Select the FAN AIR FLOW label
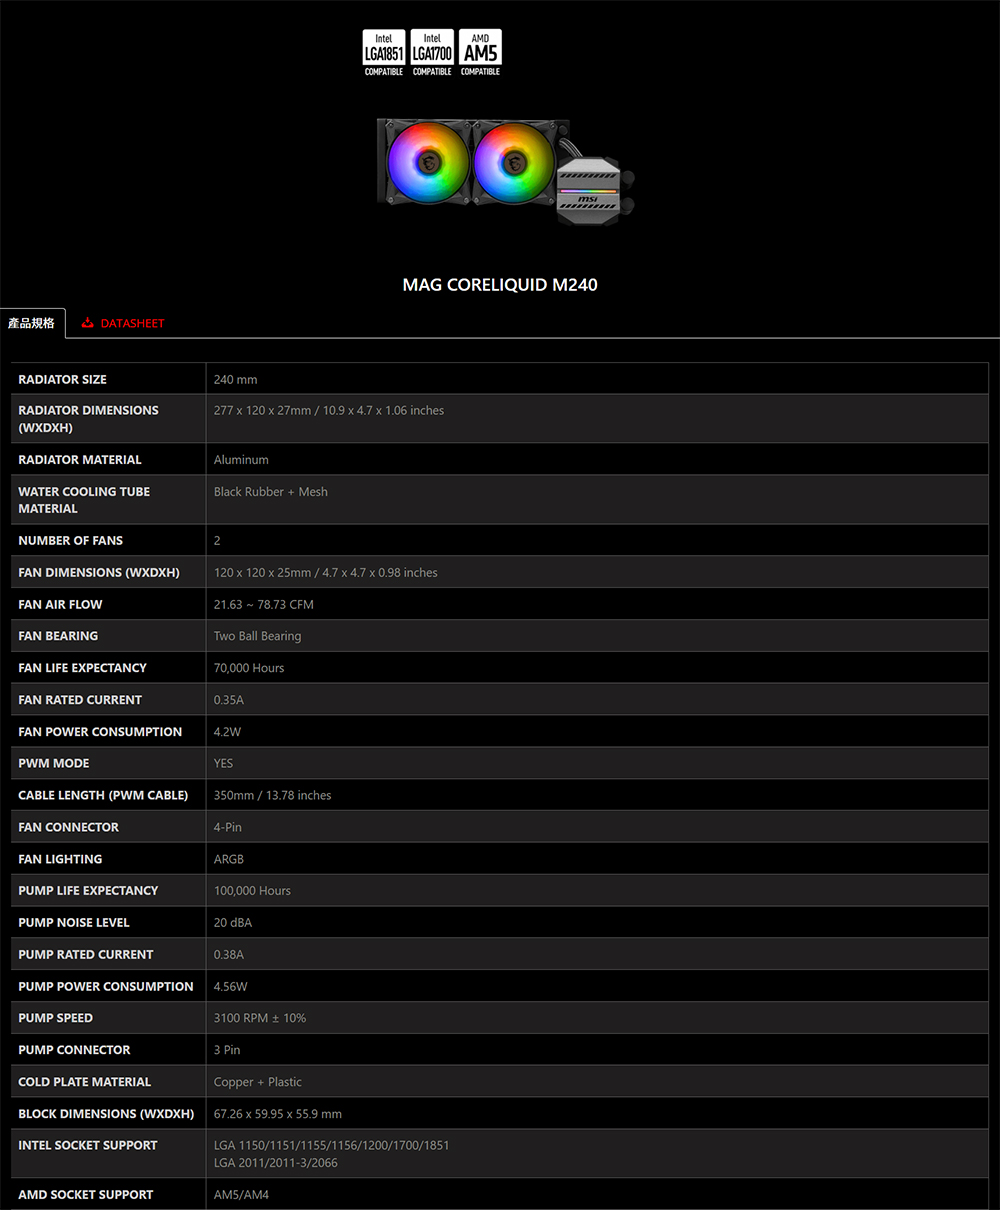1000x1210 pixels. (x=60, y=604)
